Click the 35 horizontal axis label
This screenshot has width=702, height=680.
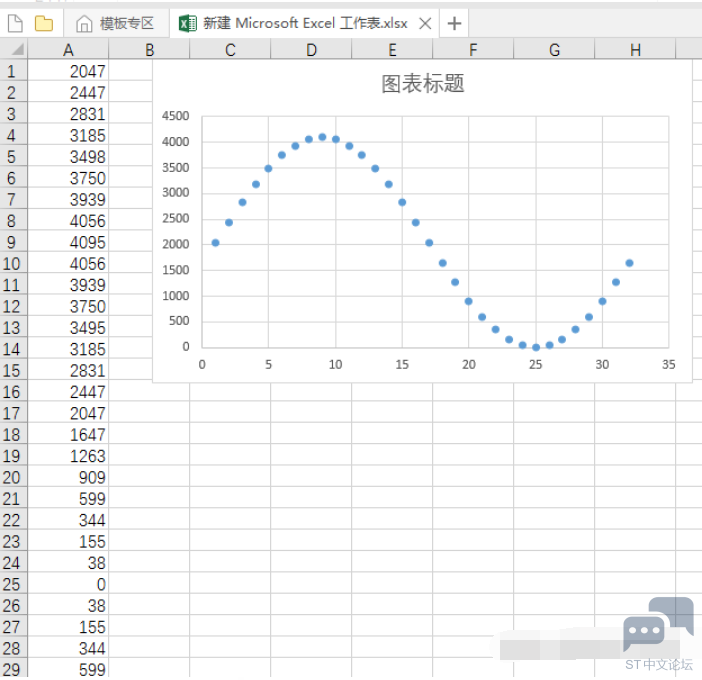tap(668, 364)
